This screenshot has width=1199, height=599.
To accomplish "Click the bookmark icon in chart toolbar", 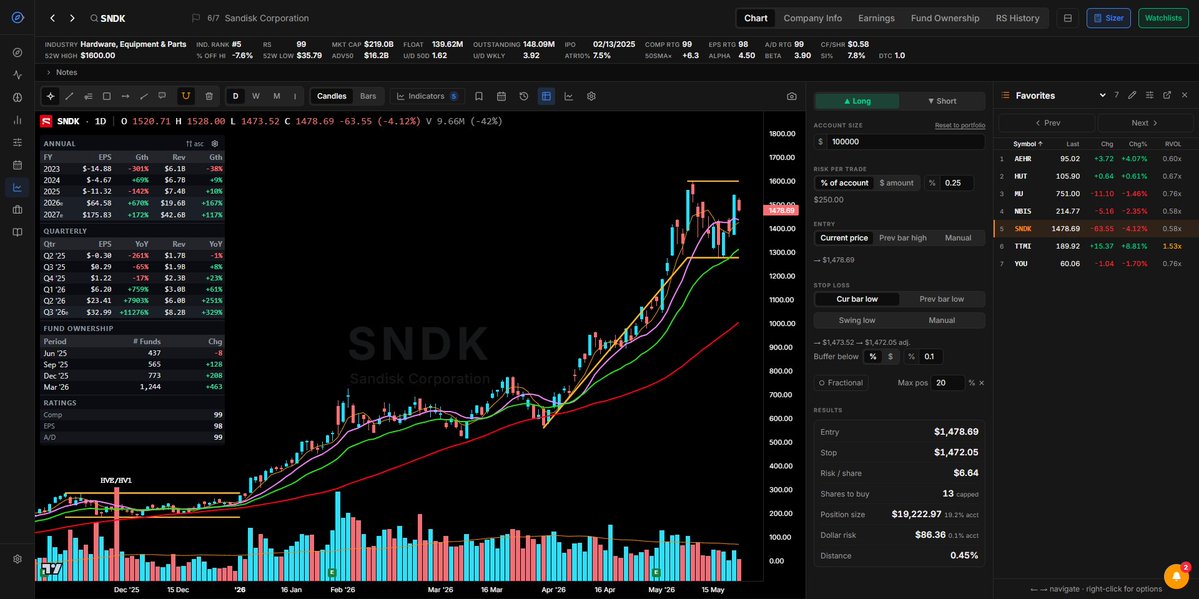I will 479,96.
